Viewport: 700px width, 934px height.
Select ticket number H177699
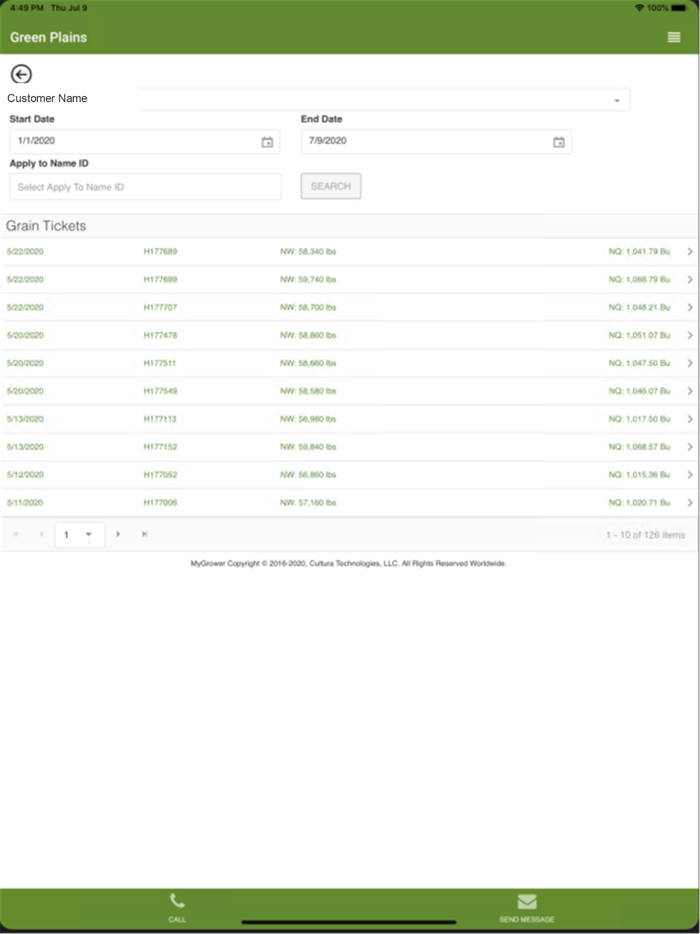[x=160, y=280]
